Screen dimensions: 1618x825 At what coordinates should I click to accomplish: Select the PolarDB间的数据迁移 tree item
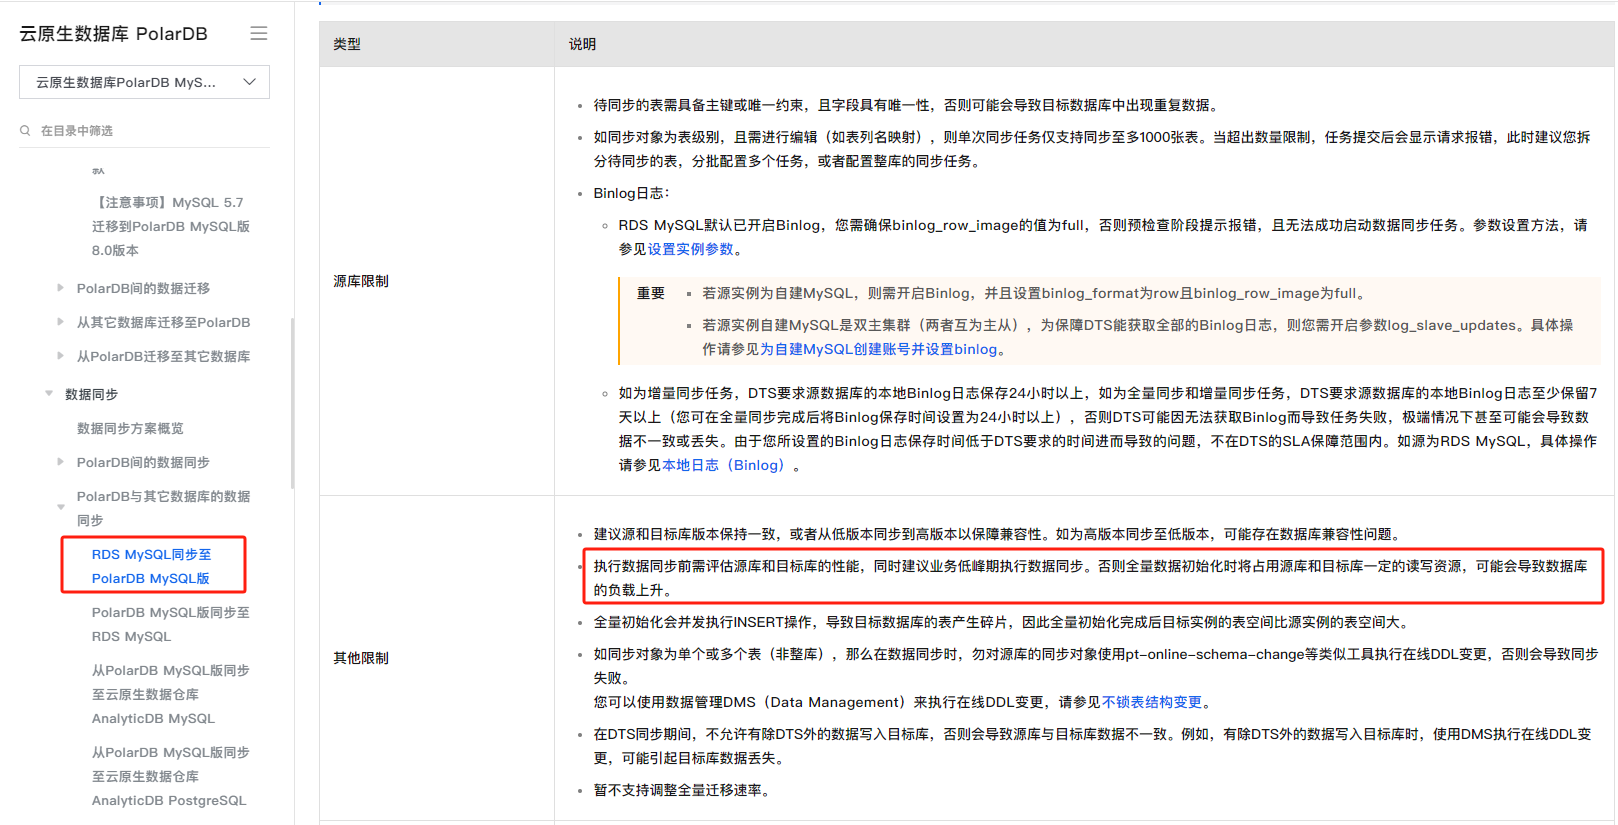tap(143, 288)
